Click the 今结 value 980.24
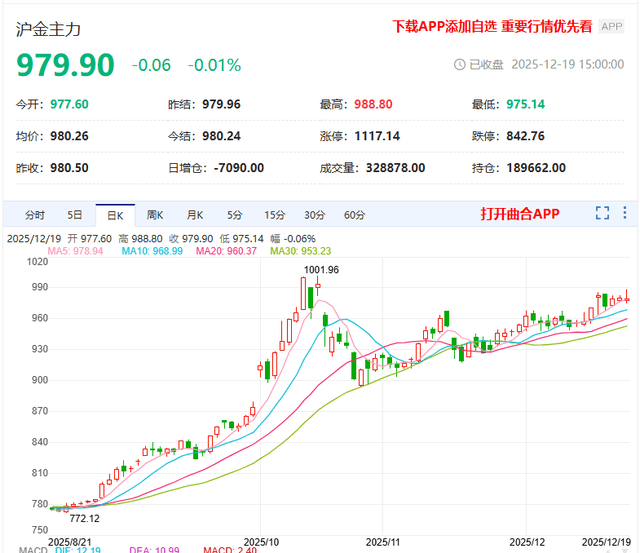Viewport: 640px width, 553px height. [x=221, y=136]
